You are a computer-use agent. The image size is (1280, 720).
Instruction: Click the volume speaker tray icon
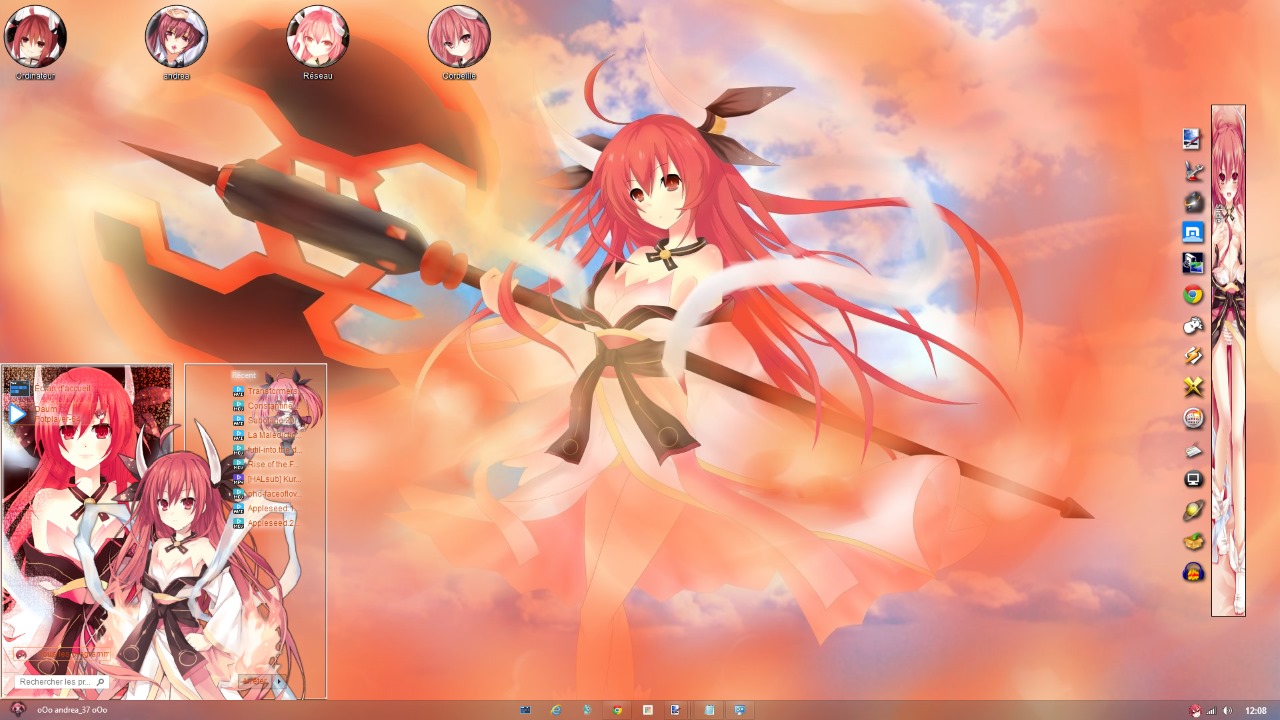1227,710
